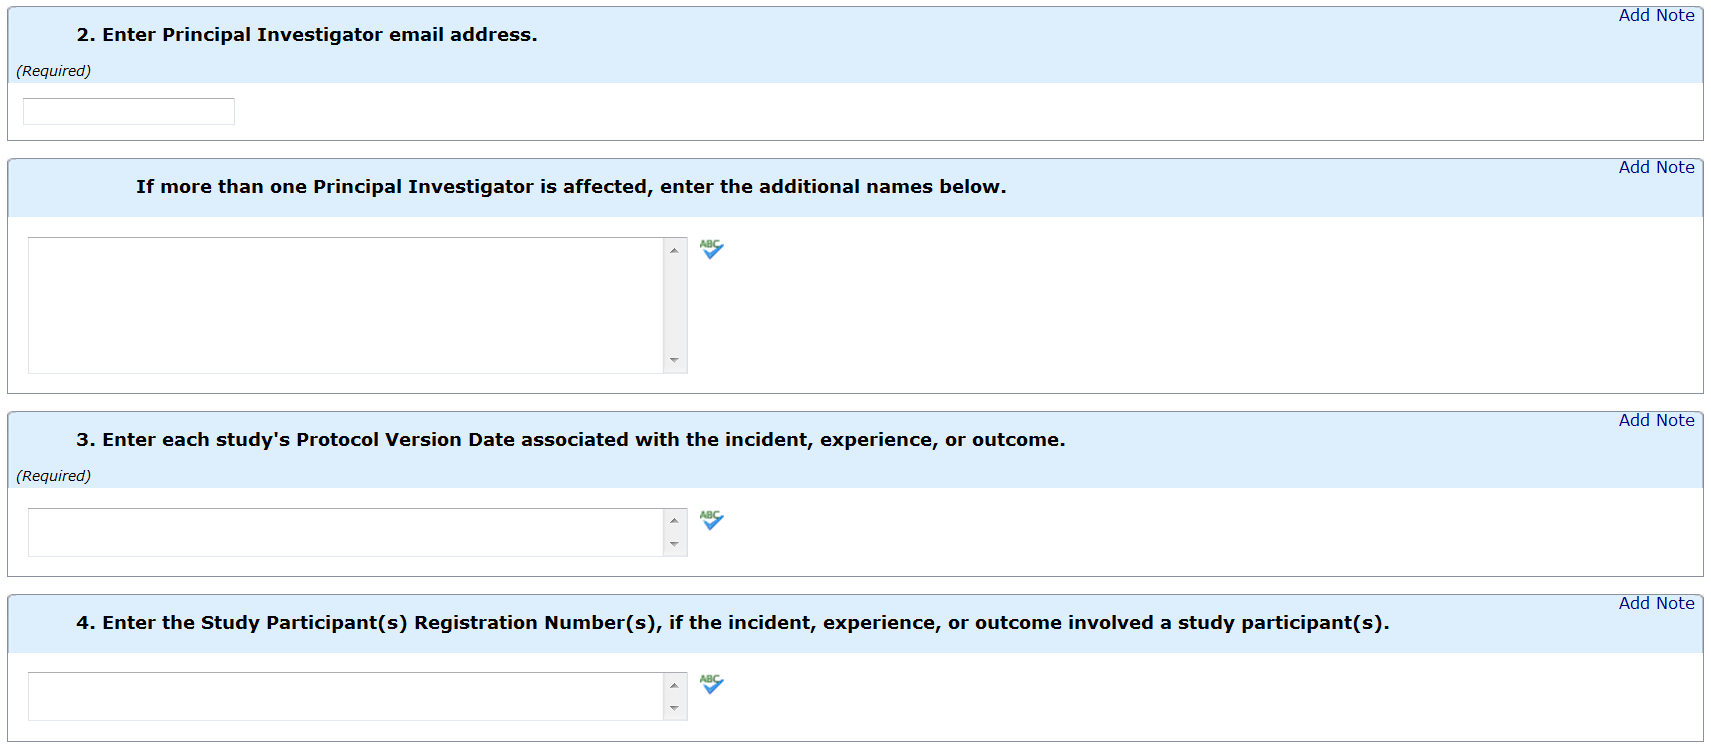Add Note to question 3 Protocol Version Date
The height and width of the screenshot is (749, 1711).
pos(1656,421)
